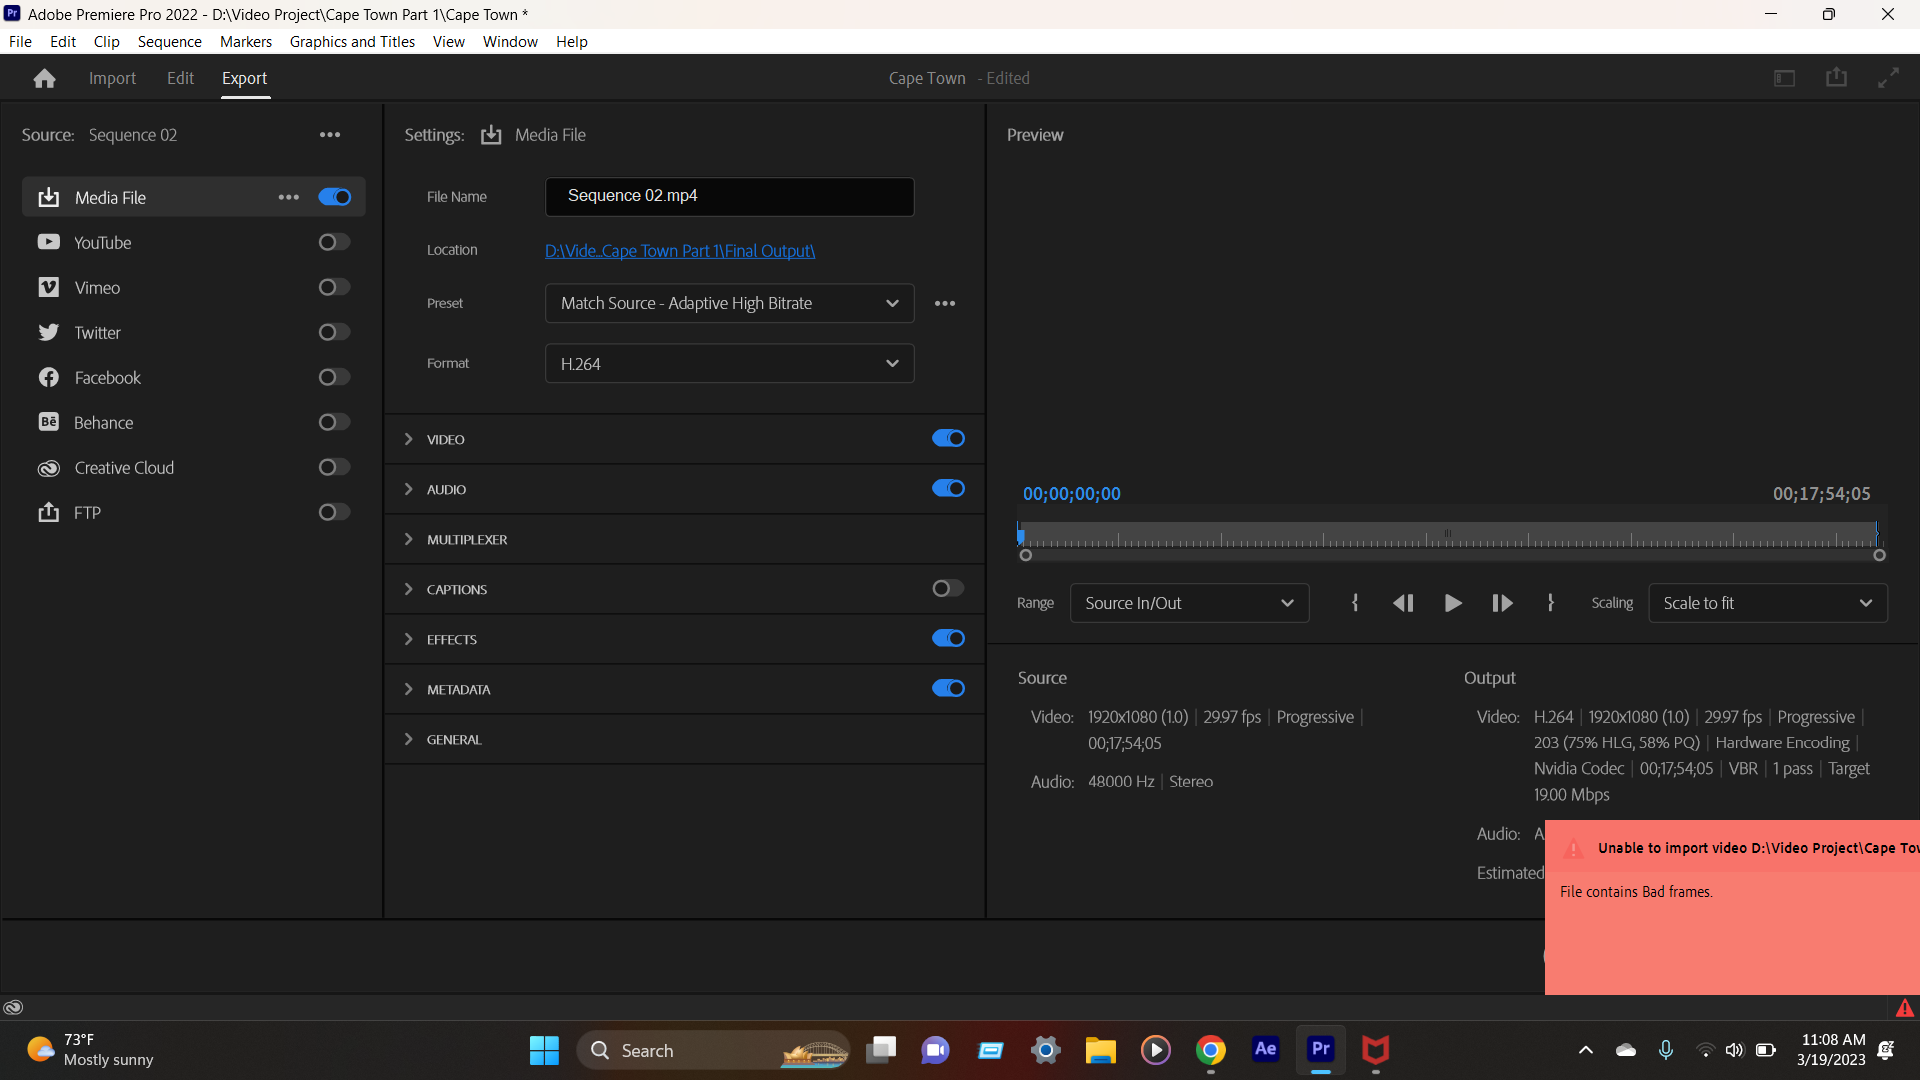
Task: Open After Effects from the taskbar
Action: click(1265, 1050)
